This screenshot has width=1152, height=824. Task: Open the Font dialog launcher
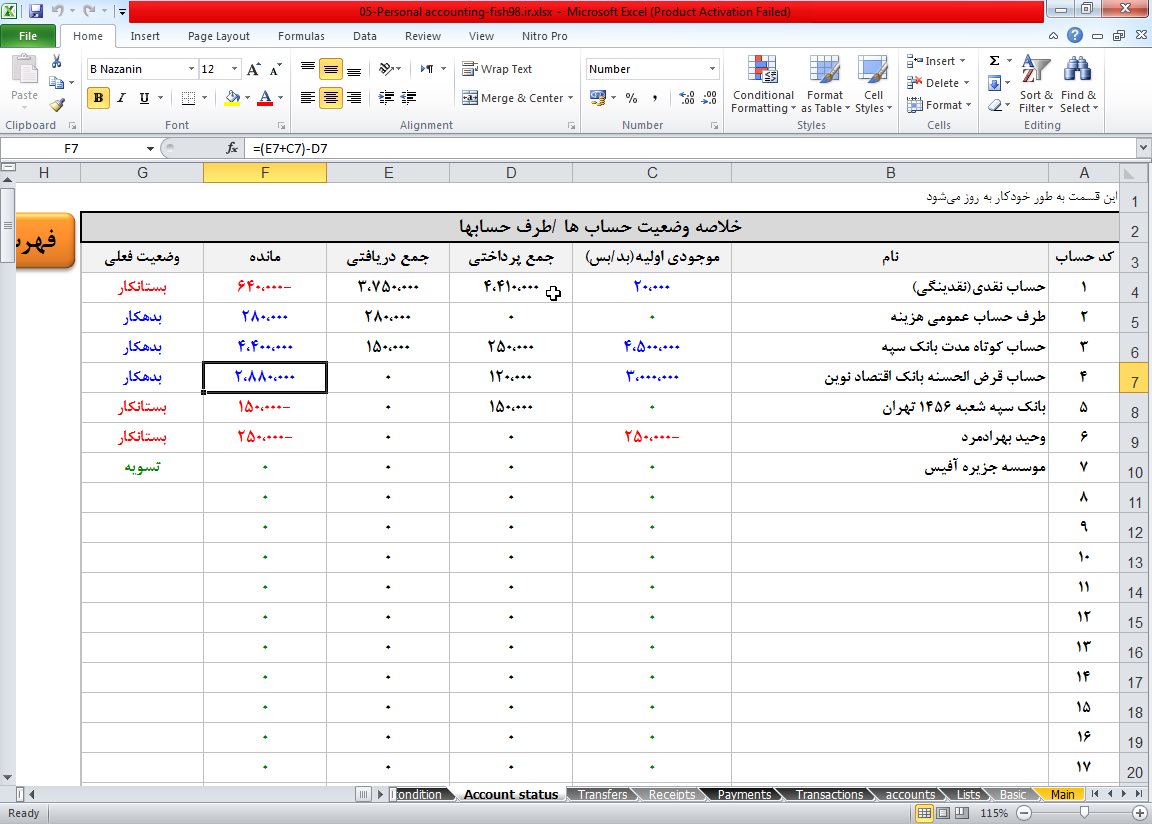point(281,126)
